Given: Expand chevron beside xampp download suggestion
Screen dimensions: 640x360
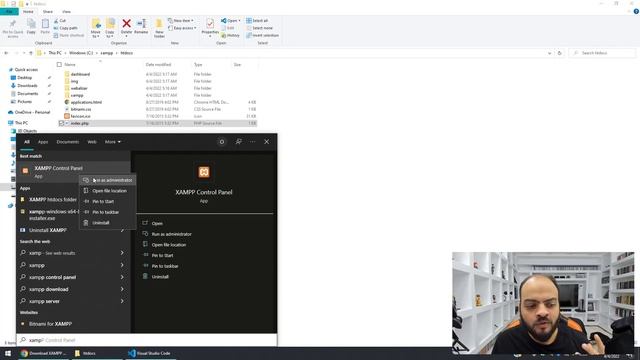Looking at the screenshot, I should [122, 289].
